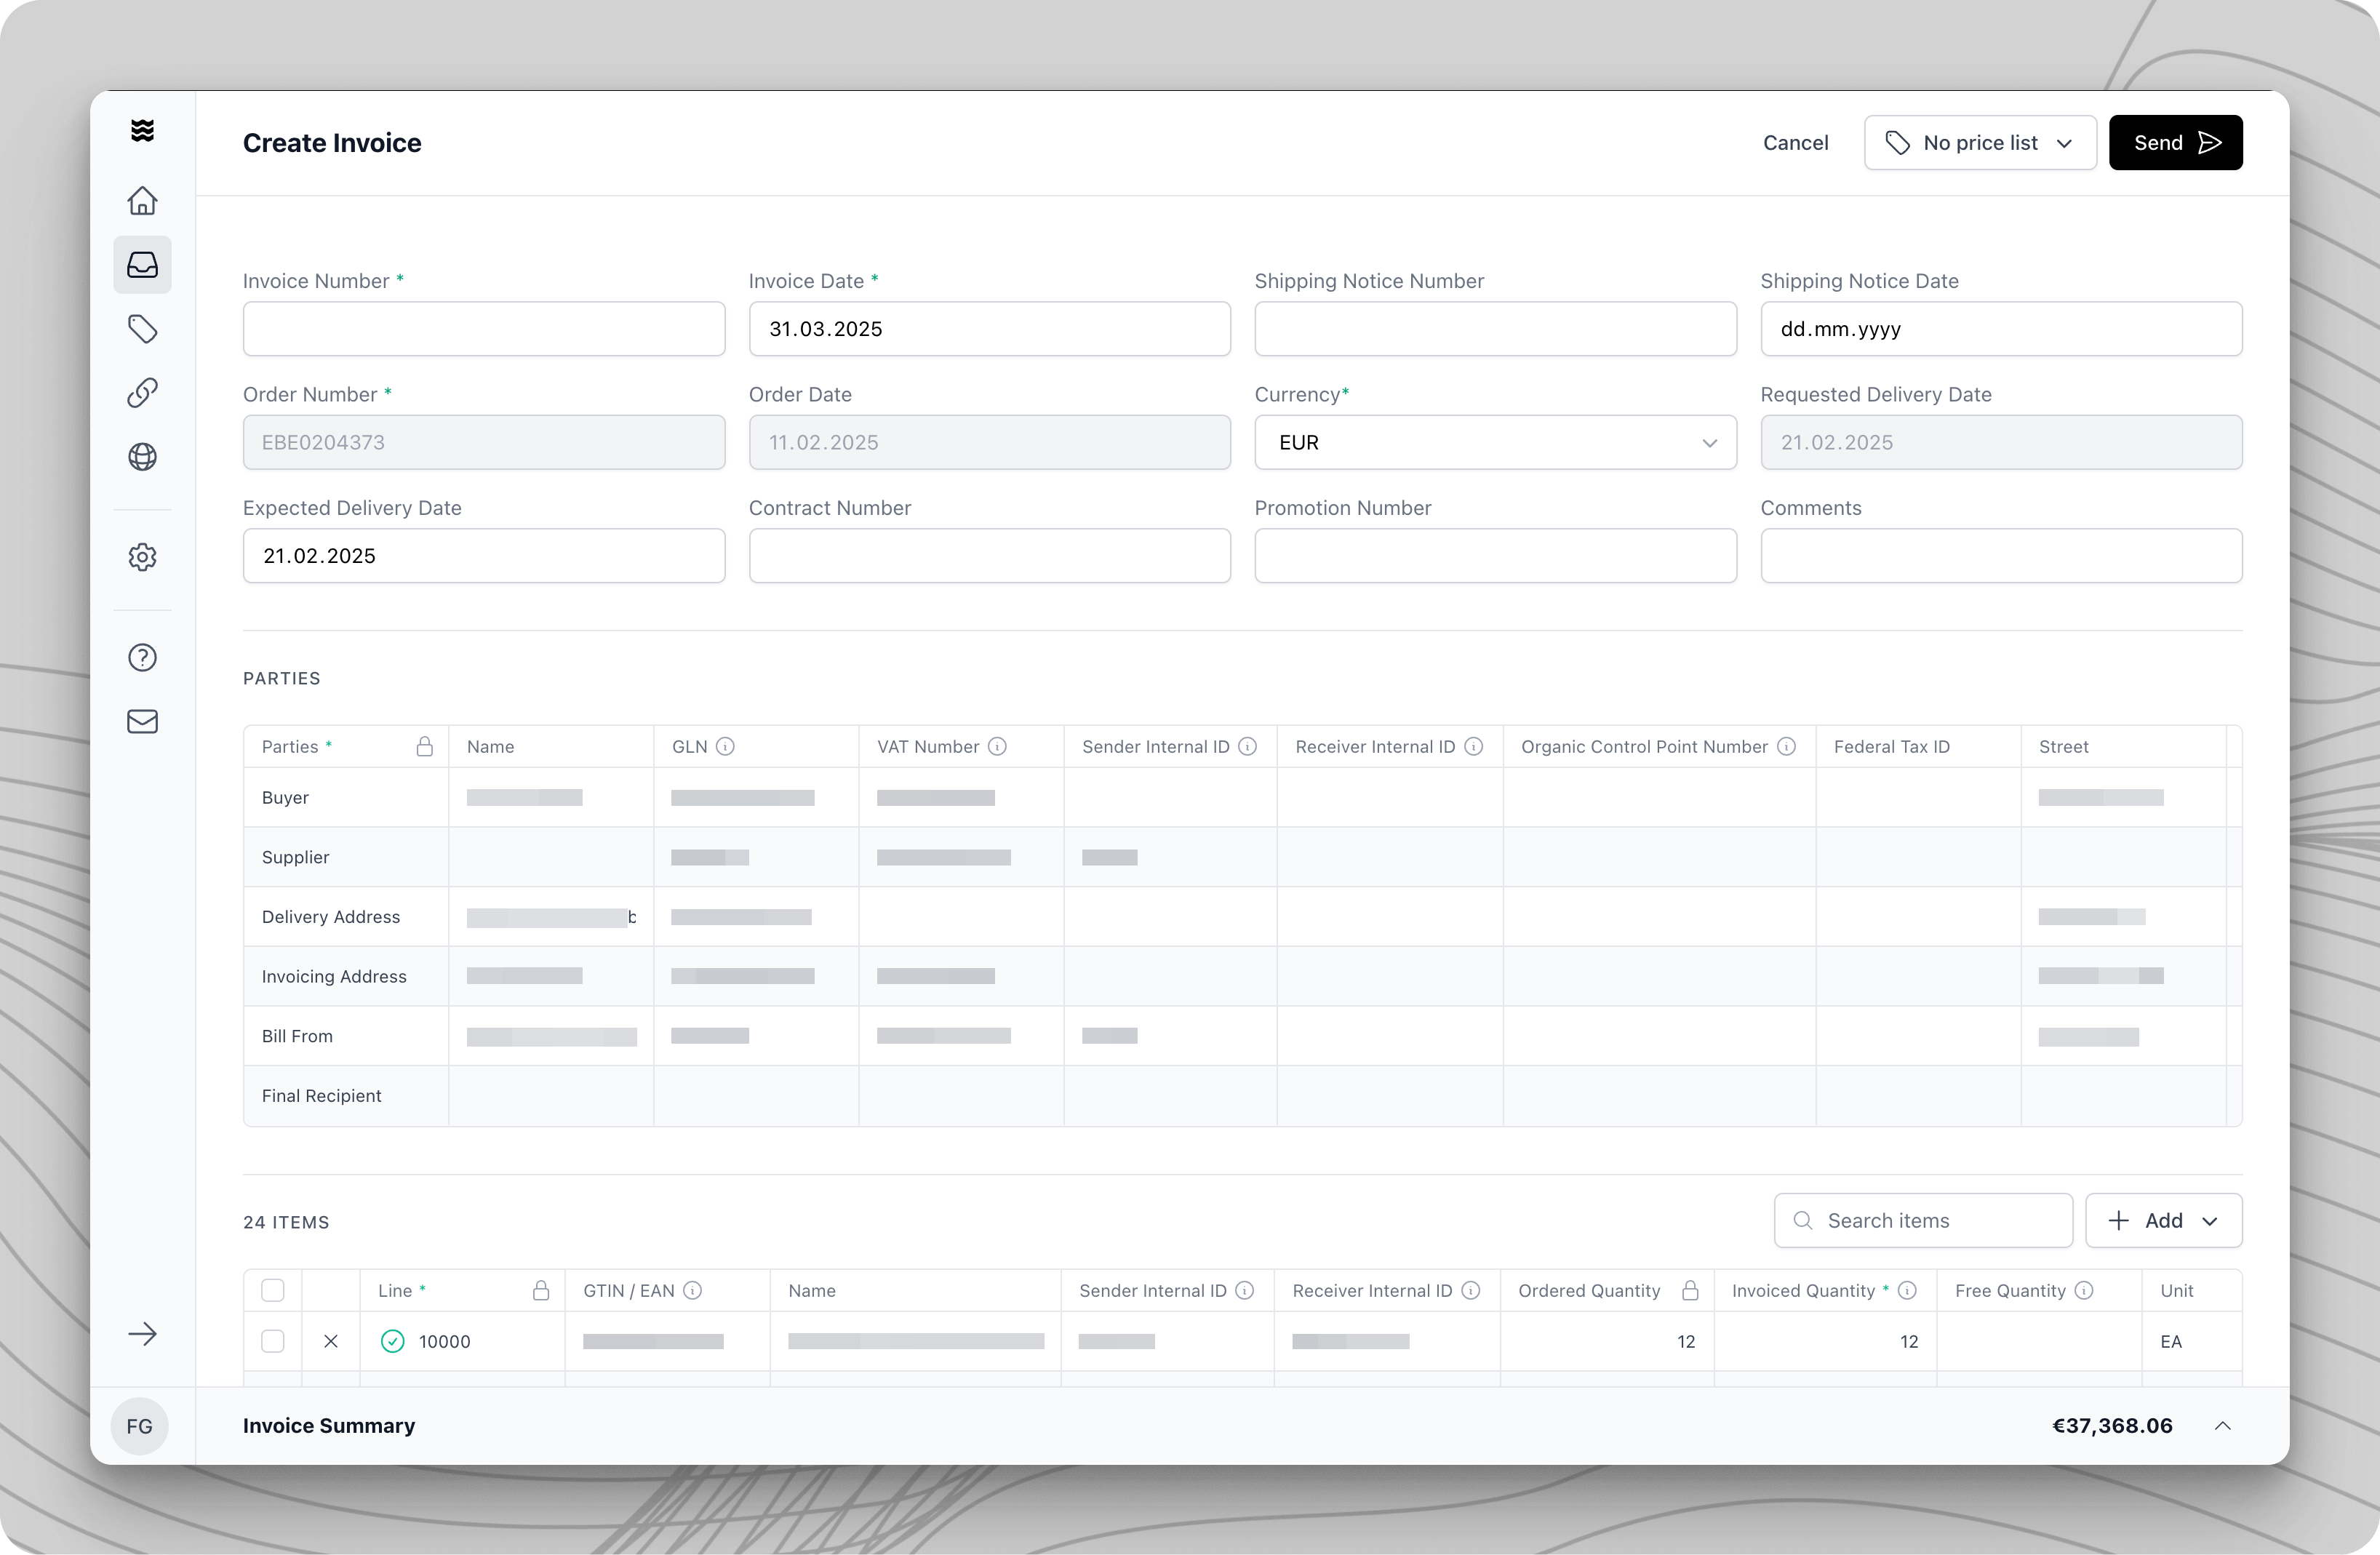Expand sidebar with the arrow icon
The width and height of the screenshot is (2380, 1555).
coord(142,1334)
